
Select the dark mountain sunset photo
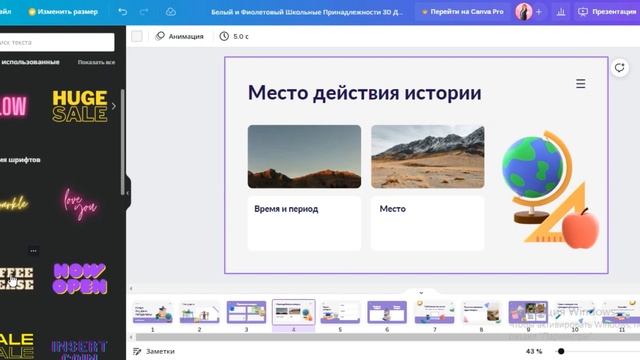tap(304, 157)
